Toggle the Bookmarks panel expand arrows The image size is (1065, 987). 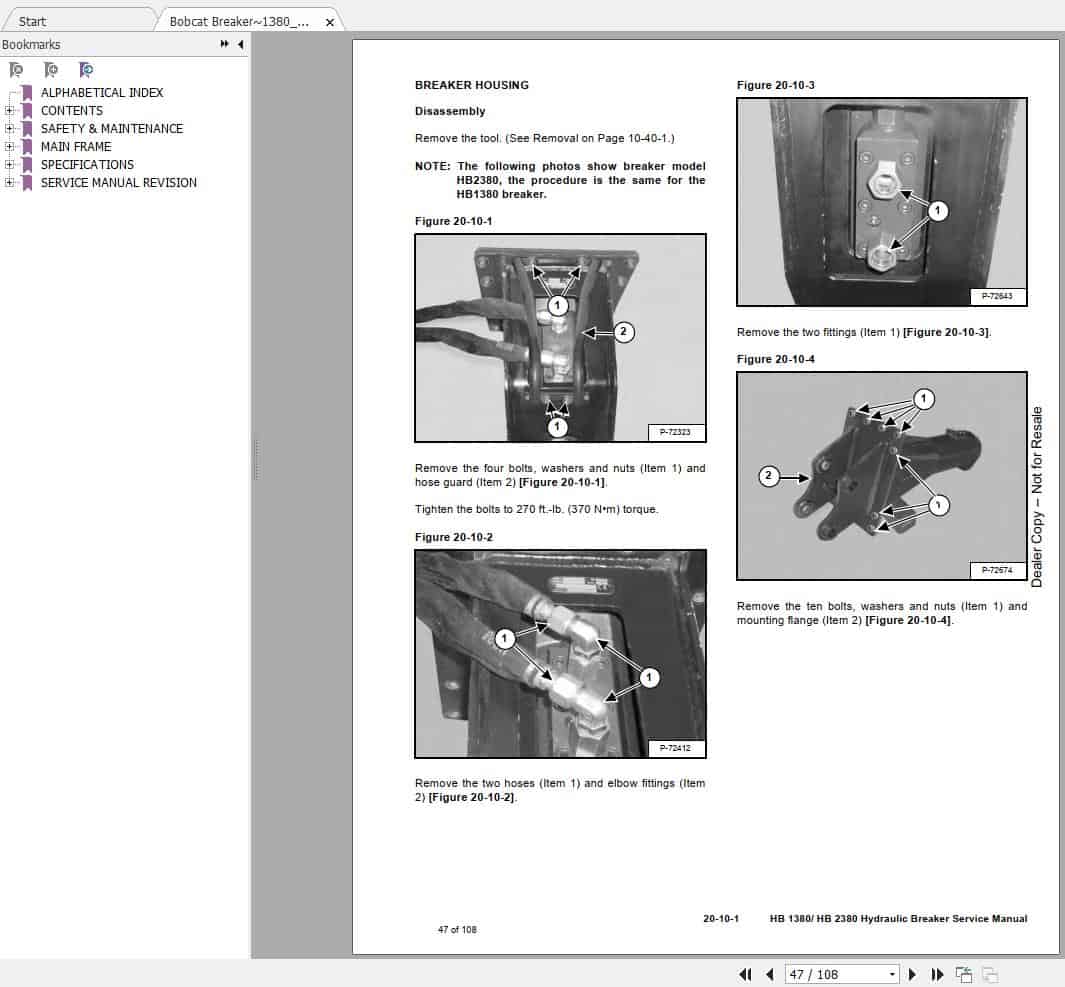point(224,44)
